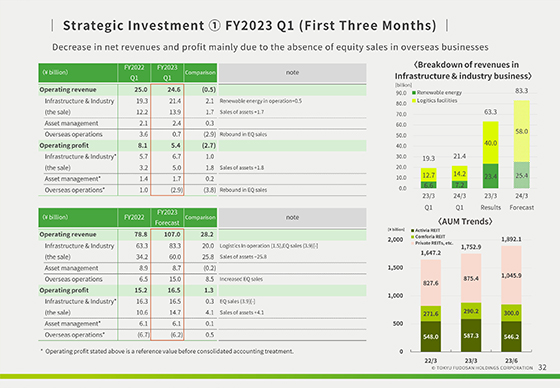Click the 'Results' label under the revenue chart
The width and height of the screenshot is (560, 388).
[490, 208]
